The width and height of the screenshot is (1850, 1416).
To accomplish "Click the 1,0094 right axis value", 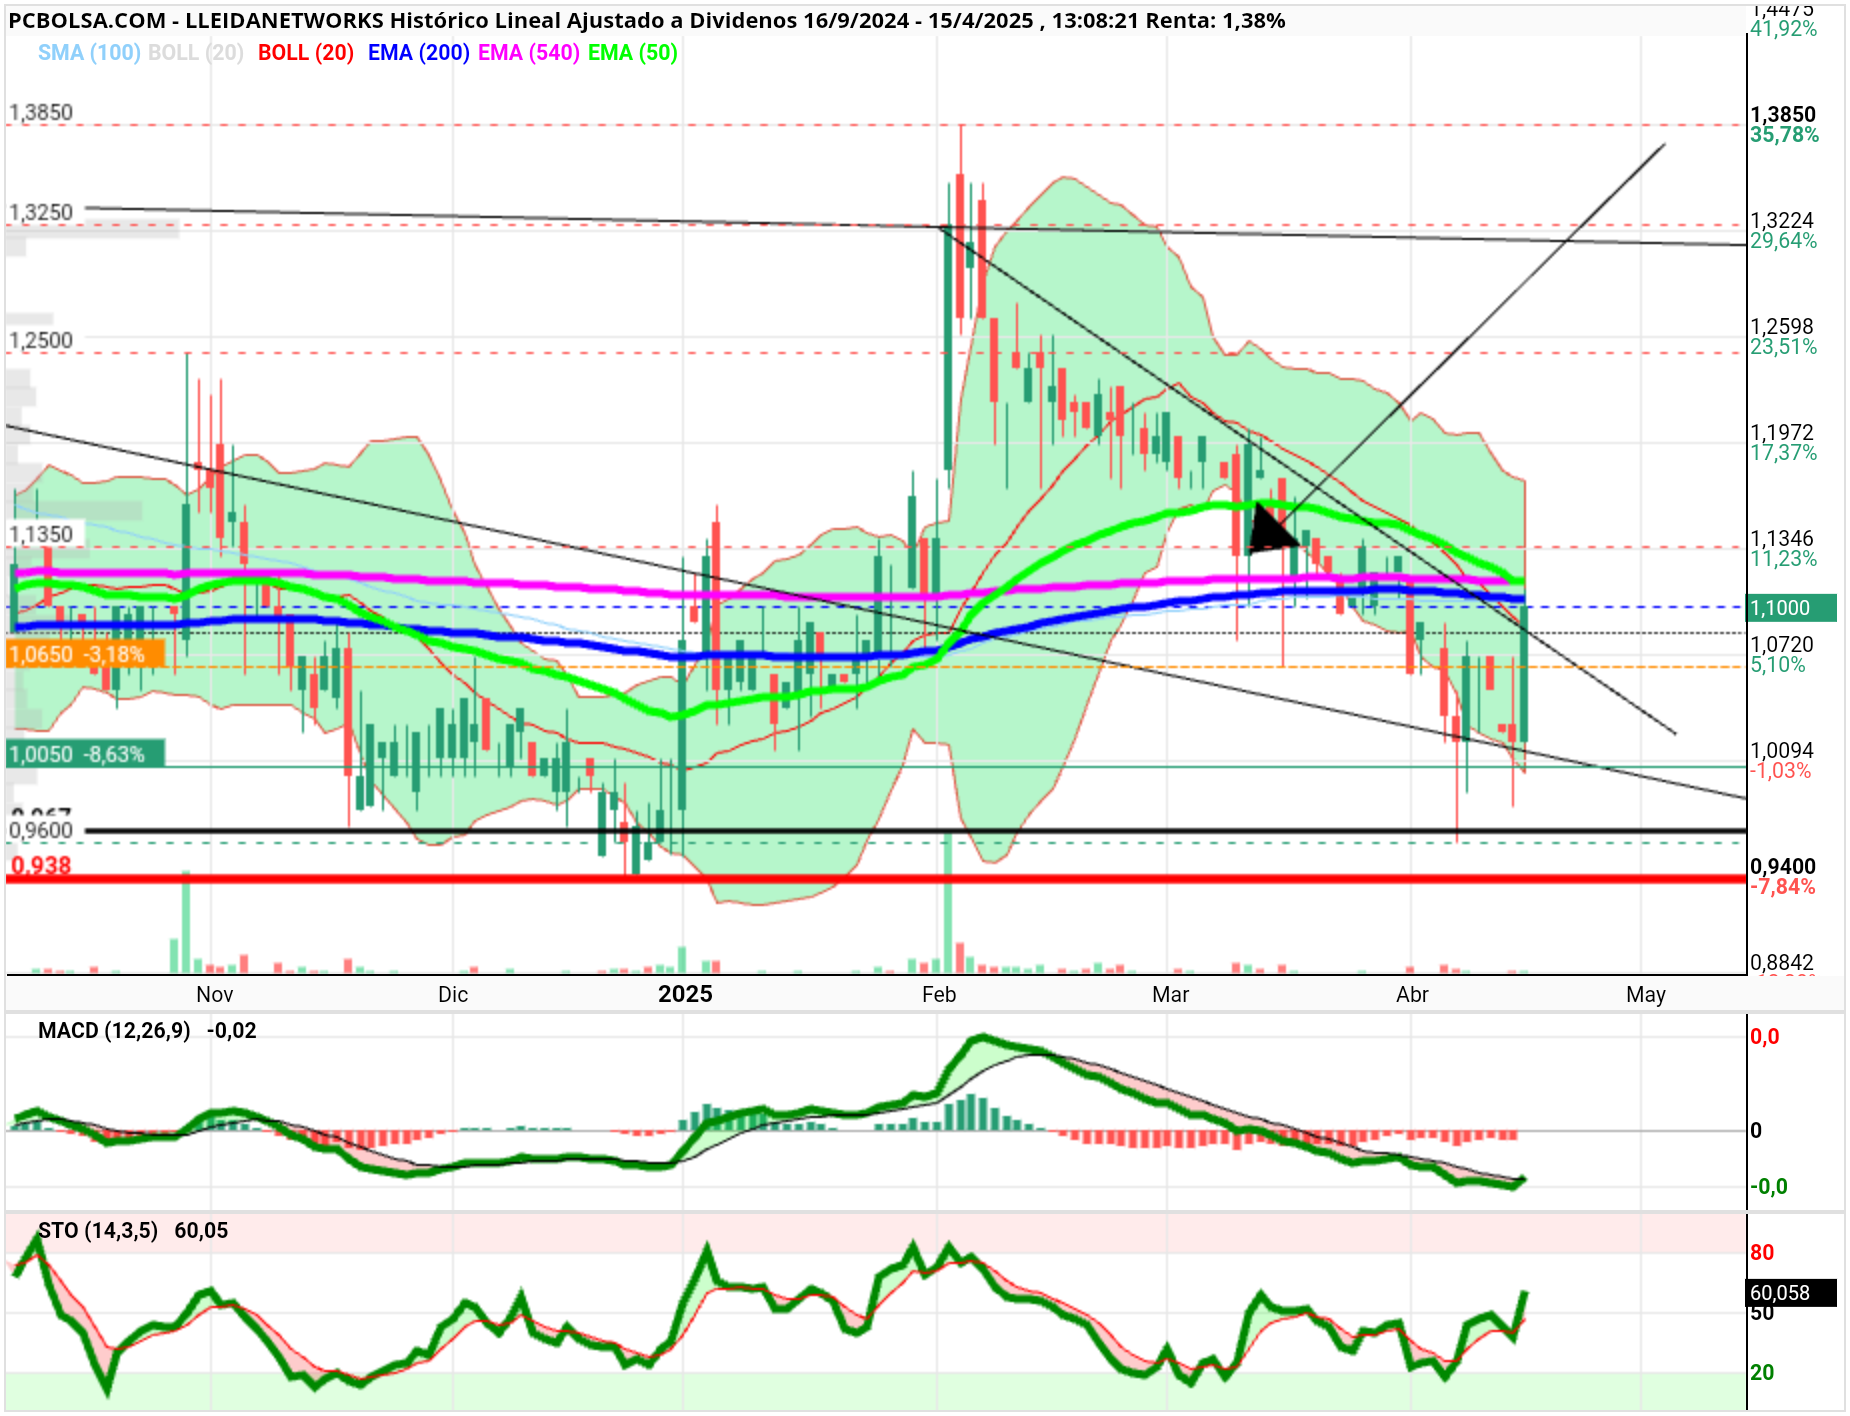I will 1782,750.
